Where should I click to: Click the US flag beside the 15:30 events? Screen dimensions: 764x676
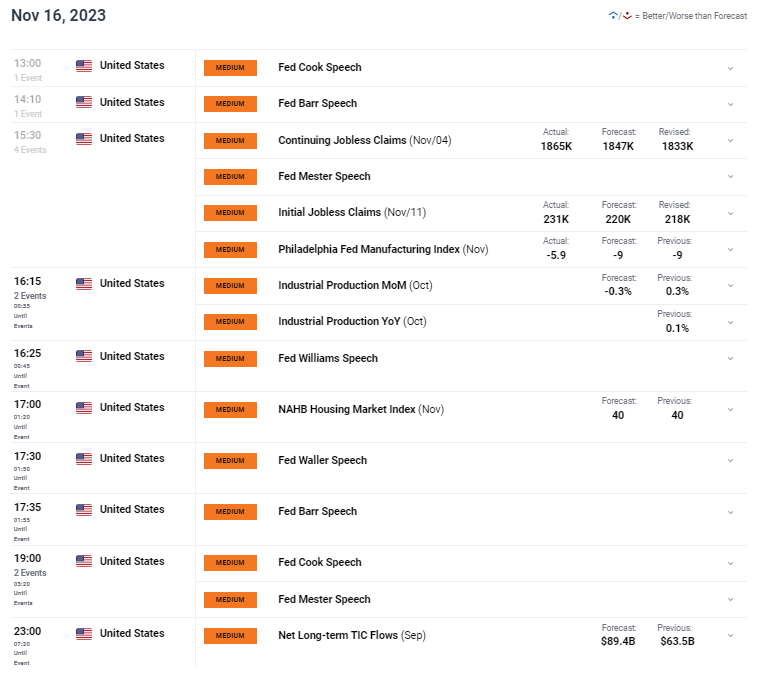click(84, 139)
